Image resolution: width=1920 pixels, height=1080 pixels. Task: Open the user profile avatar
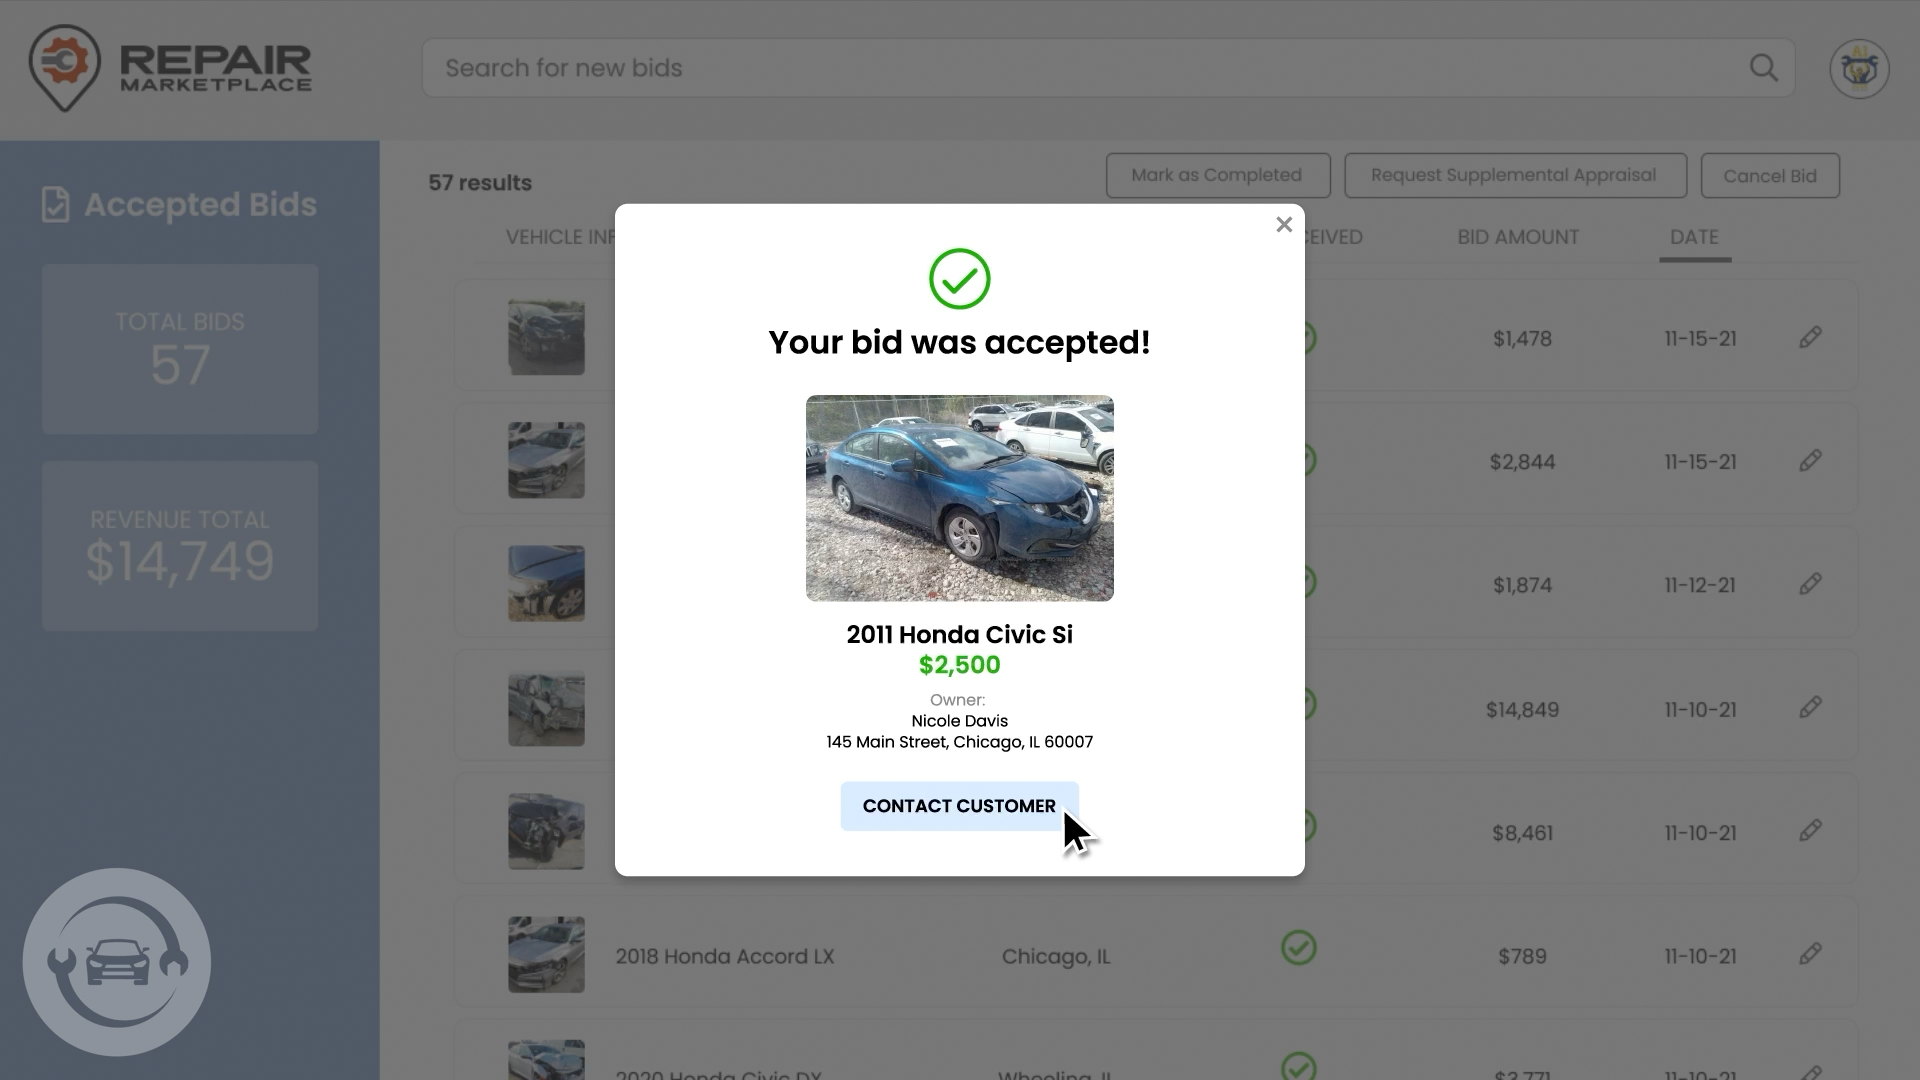(1858, 69)
